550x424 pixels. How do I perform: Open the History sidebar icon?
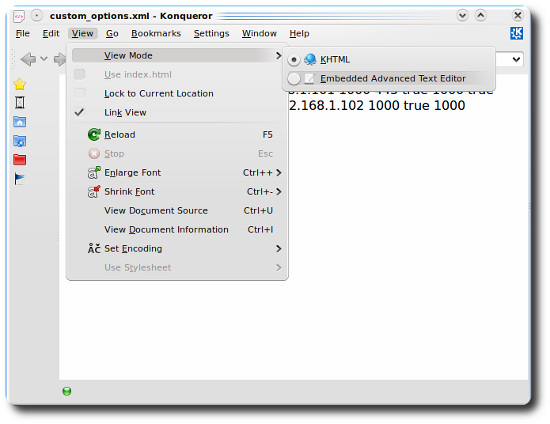point(20,103)
